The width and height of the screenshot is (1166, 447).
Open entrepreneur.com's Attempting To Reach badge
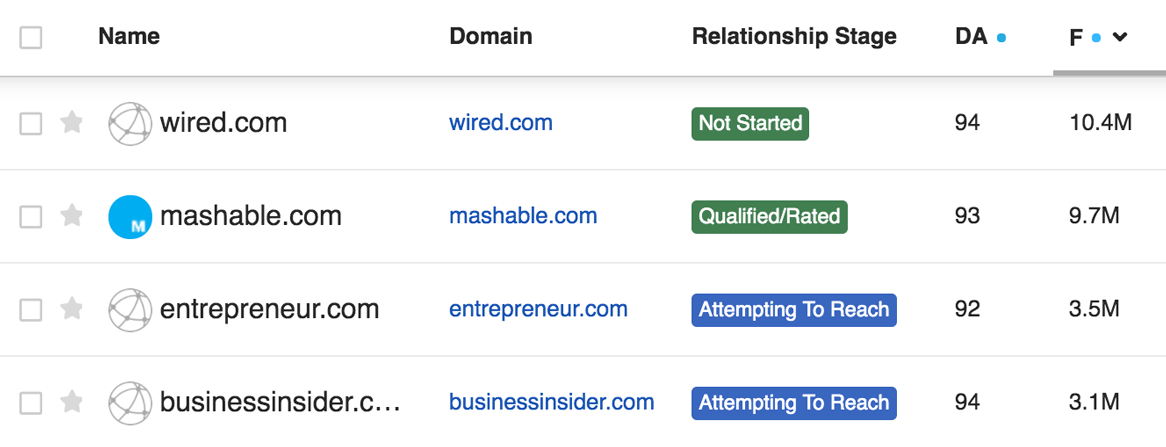pyautogui.click(x=793, y=309)
